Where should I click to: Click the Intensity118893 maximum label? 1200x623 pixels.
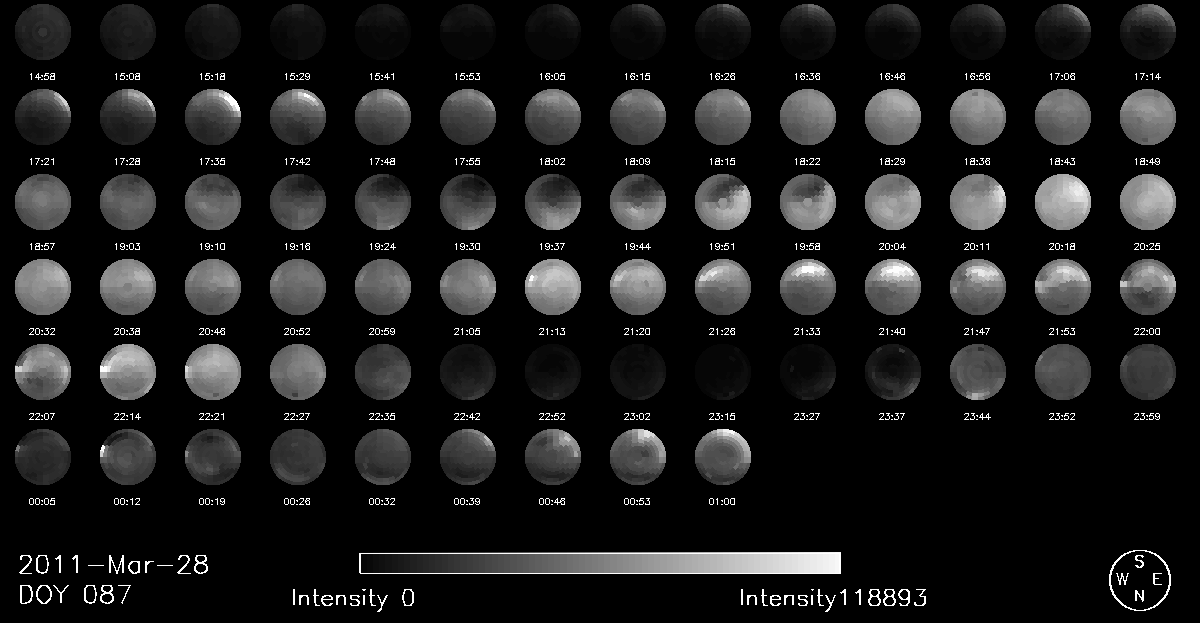pyautogui.click(x=833, y=599)
